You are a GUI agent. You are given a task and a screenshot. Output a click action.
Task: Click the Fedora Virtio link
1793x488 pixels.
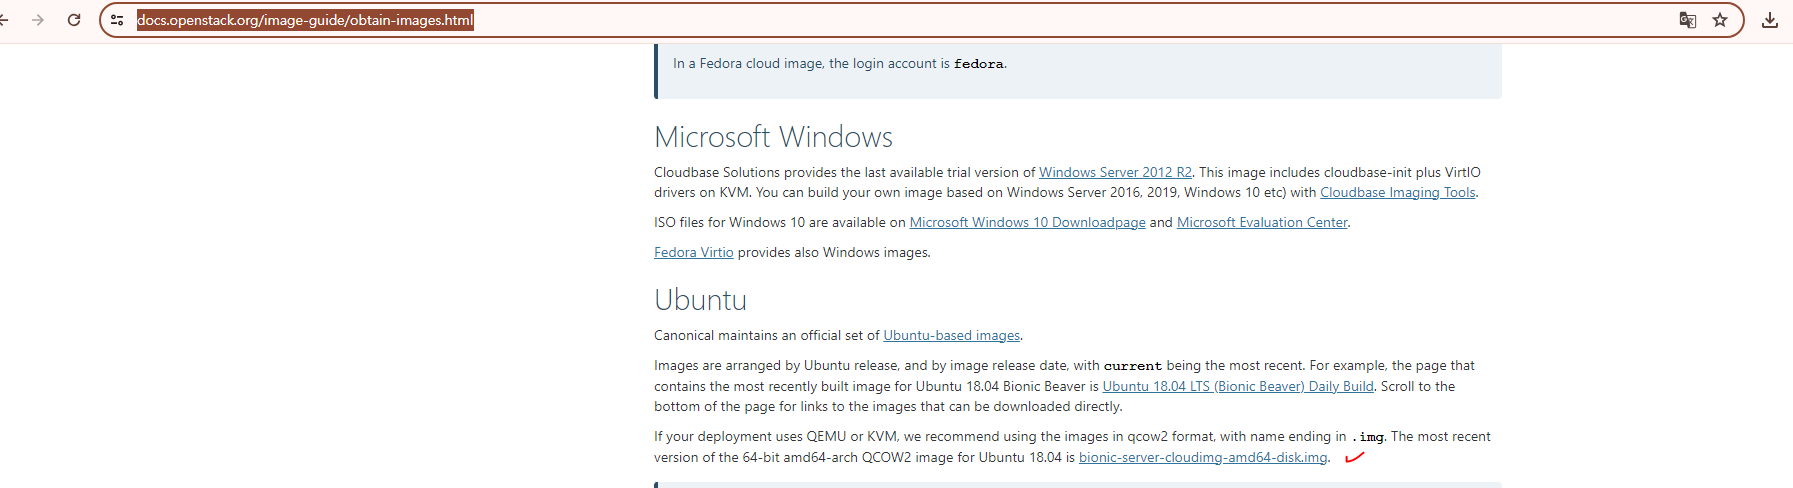pyautogui.click(x=693, y=253)
